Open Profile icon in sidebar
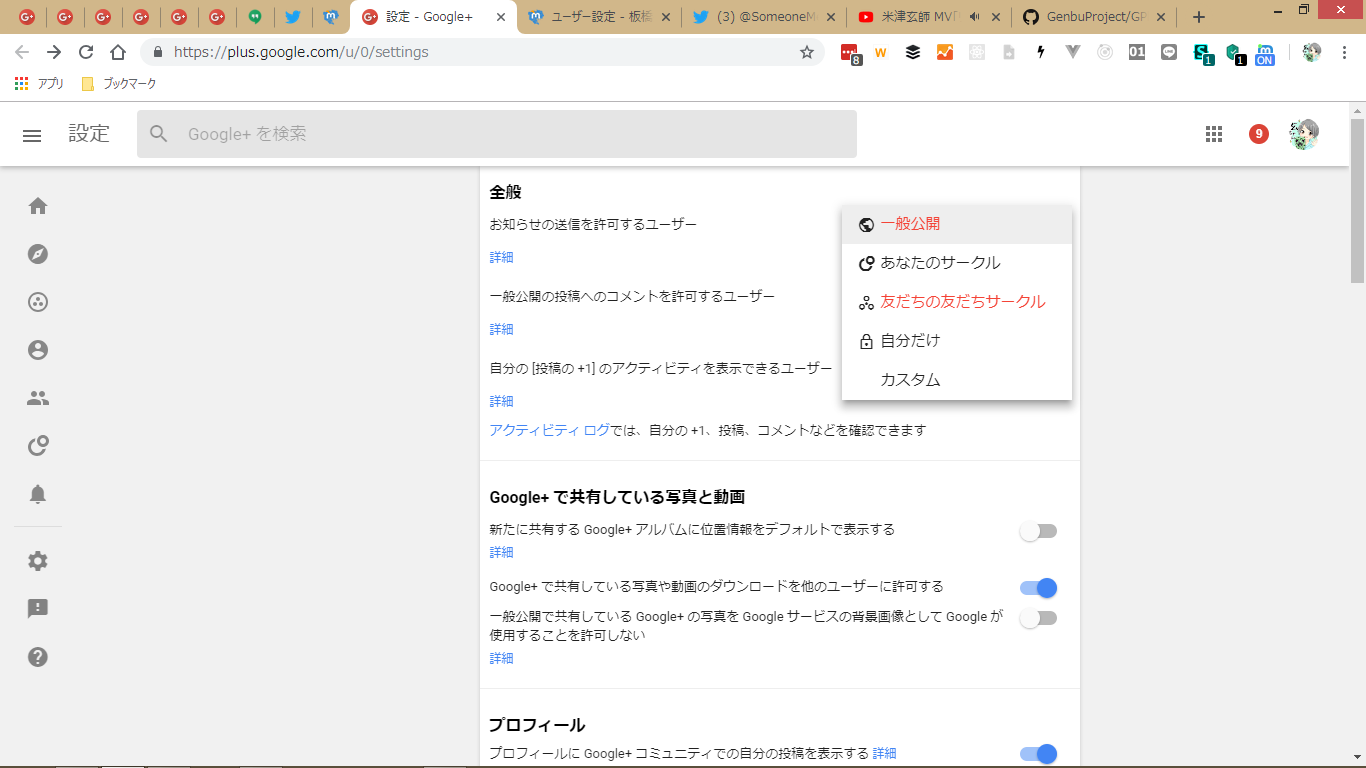1366x768 pixels. 38,350
